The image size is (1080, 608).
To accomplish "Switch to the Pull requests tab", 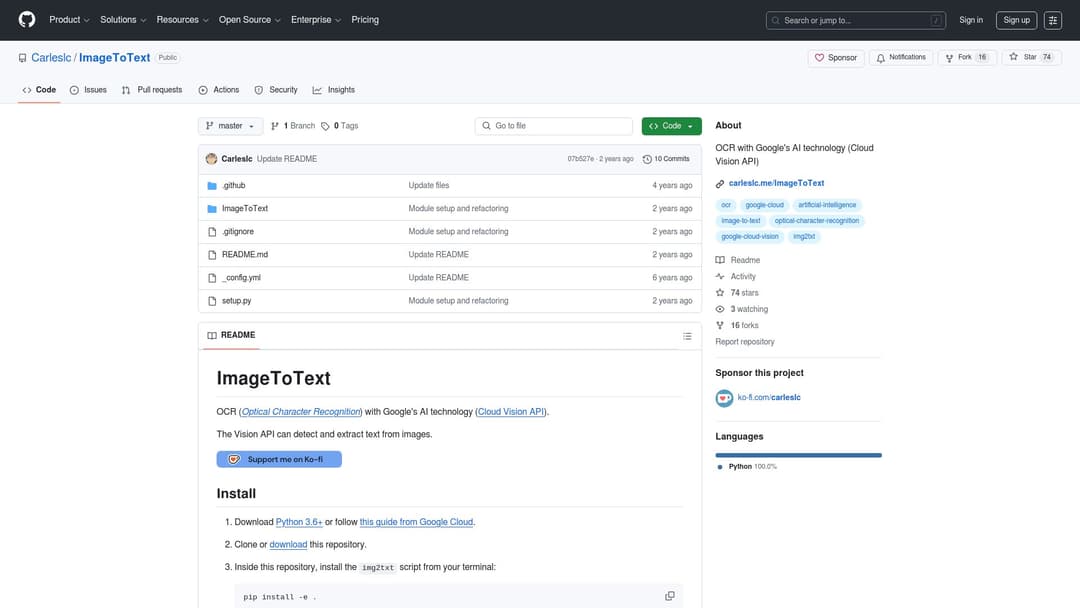I will coord(152,90).
